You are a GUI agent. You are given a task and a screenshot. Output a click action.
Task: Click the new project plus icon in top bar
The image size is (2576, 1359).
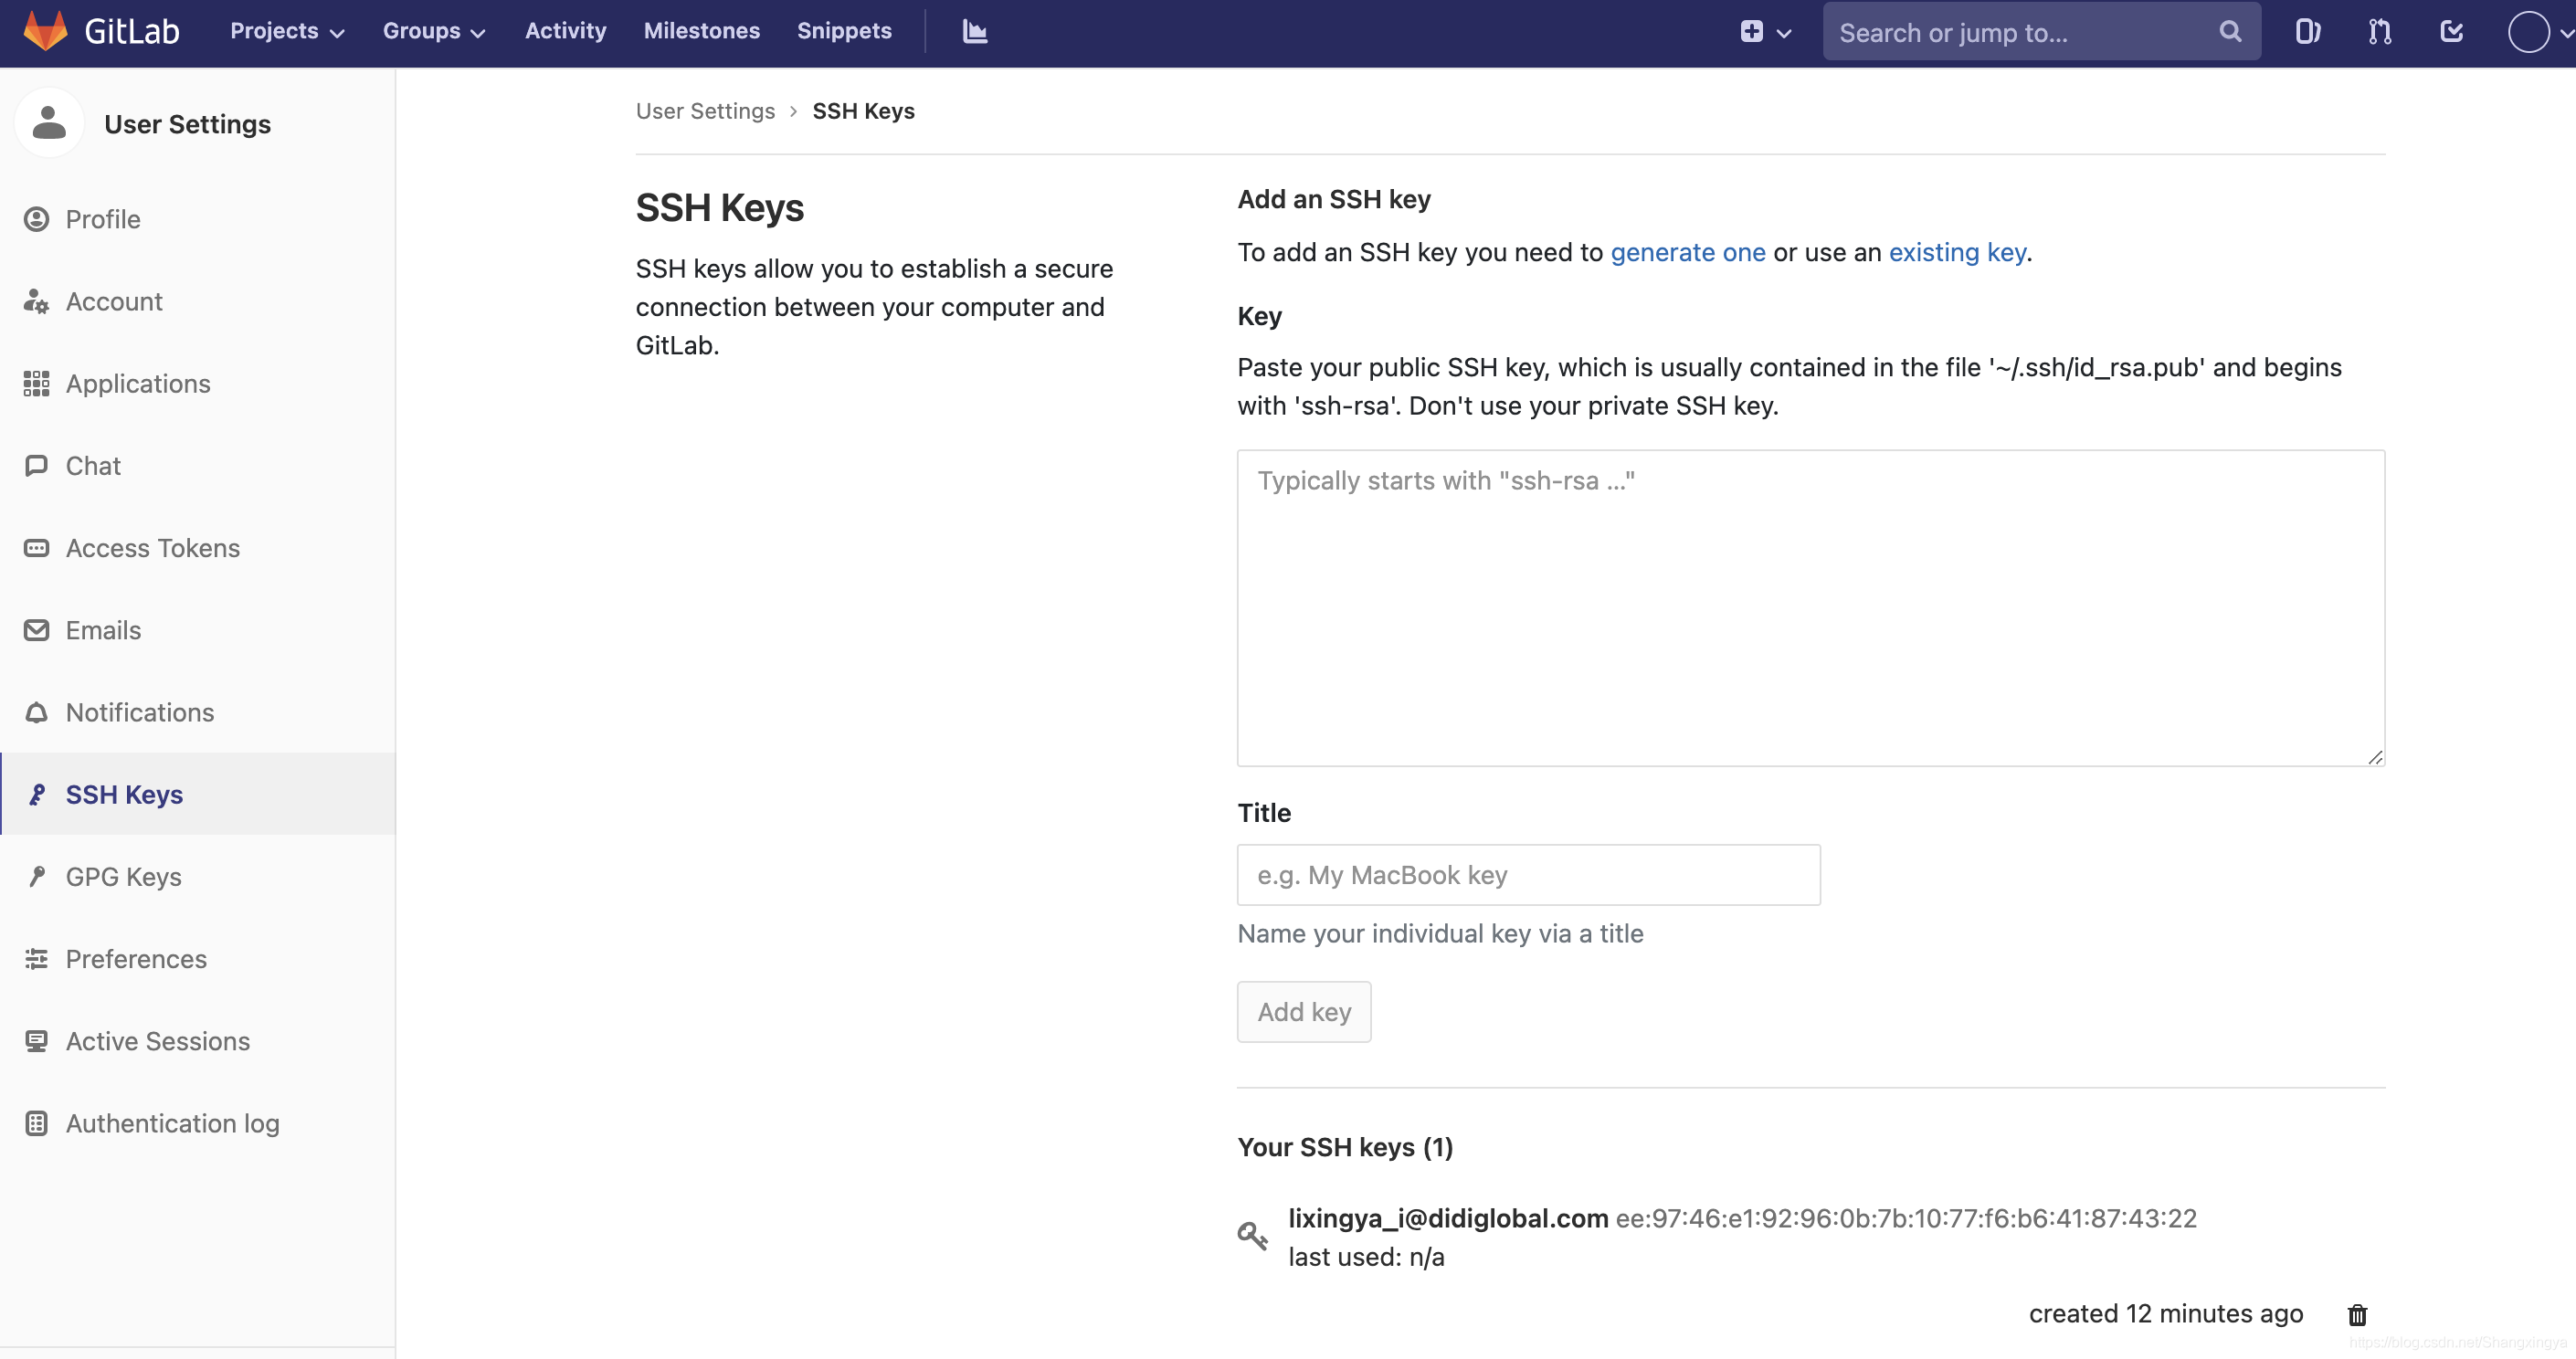click(x=1751, y=32)
